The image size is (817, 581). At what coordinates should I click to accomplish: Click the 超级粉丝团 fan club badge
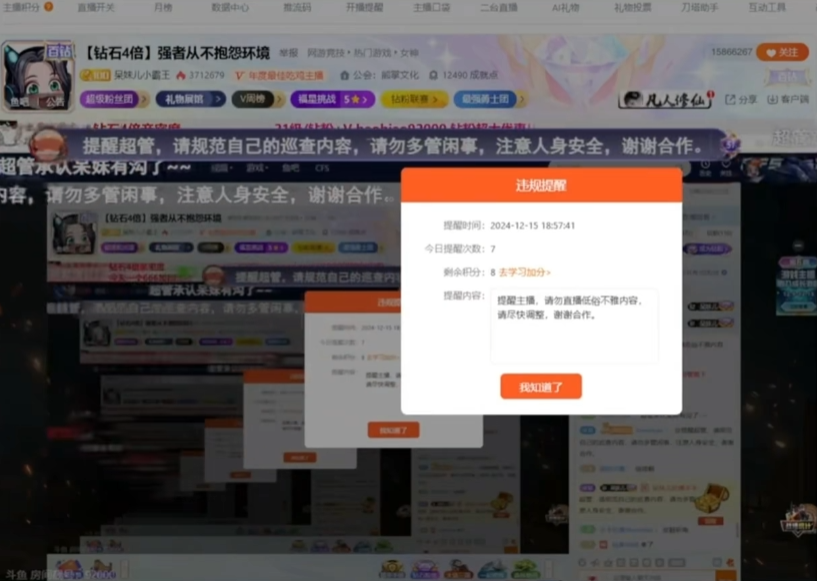[110, 99]
